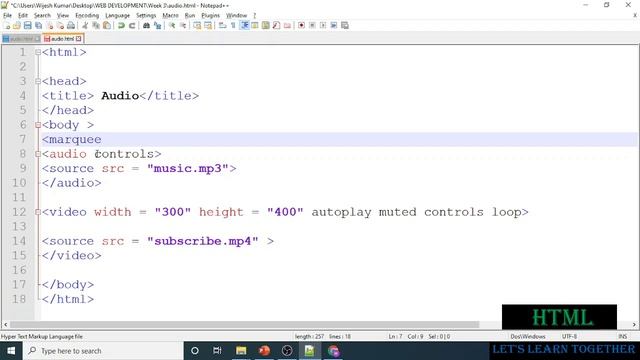Toggle INS mode in status bar
The width and height of the screenshot is (640, 360).
click(x=622, y=336)
